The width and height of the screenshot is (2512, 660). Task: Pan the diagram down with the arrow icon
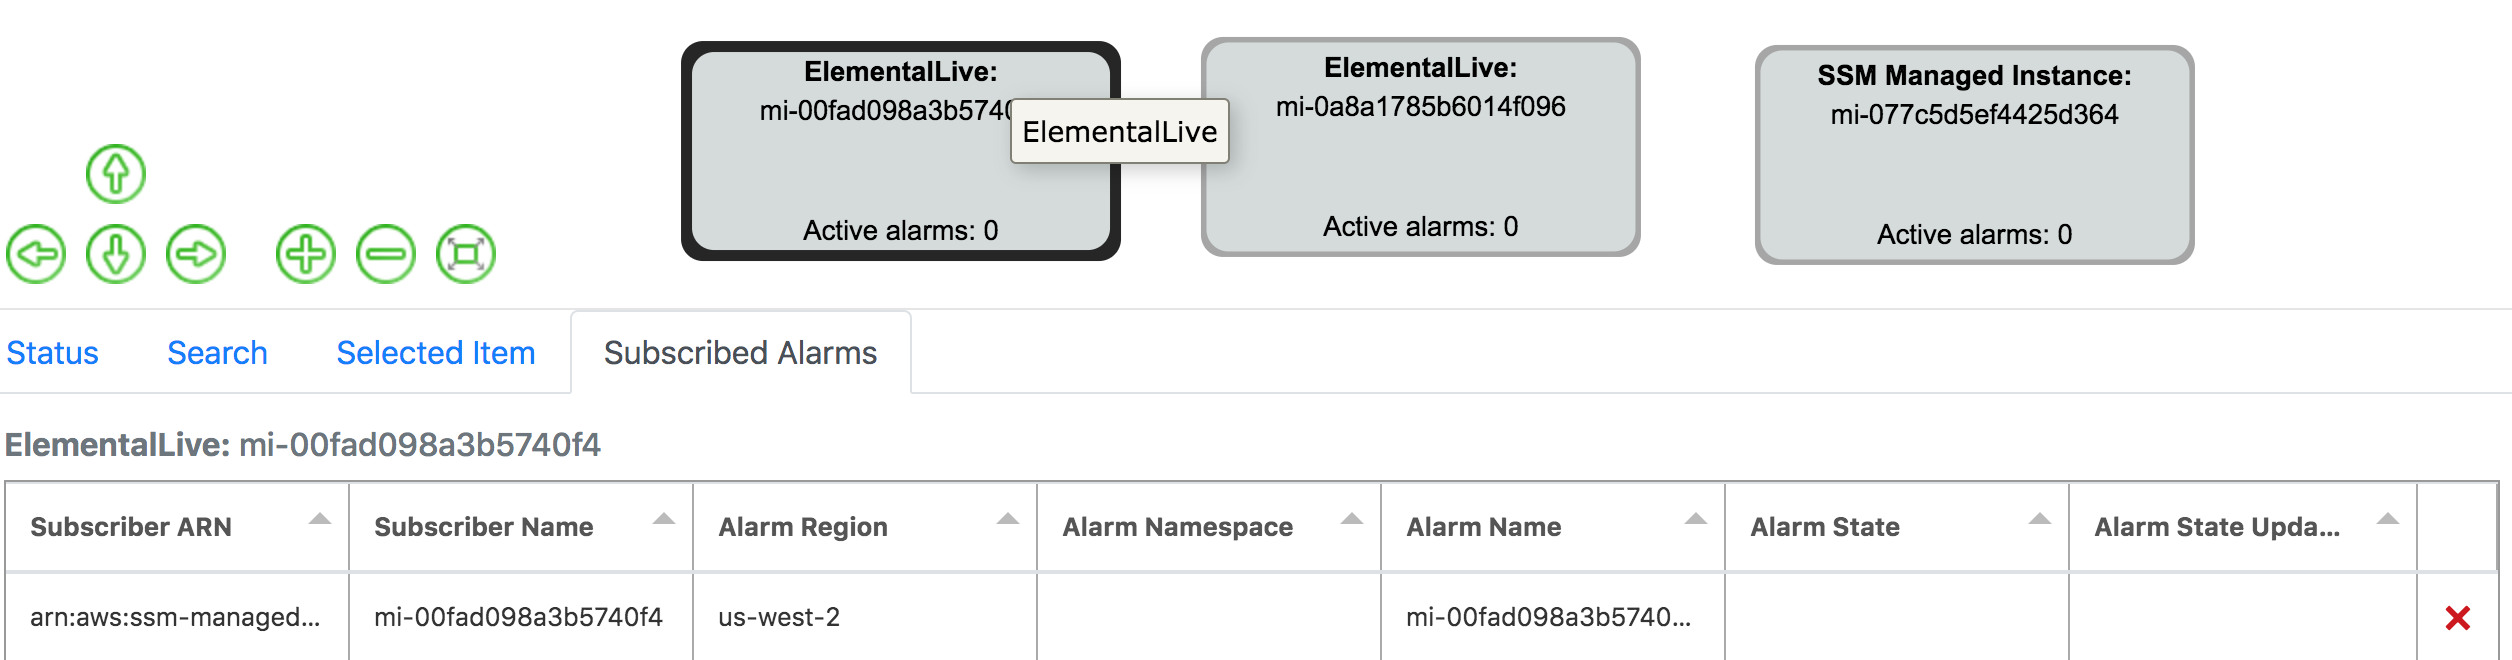tap(116, 254)
